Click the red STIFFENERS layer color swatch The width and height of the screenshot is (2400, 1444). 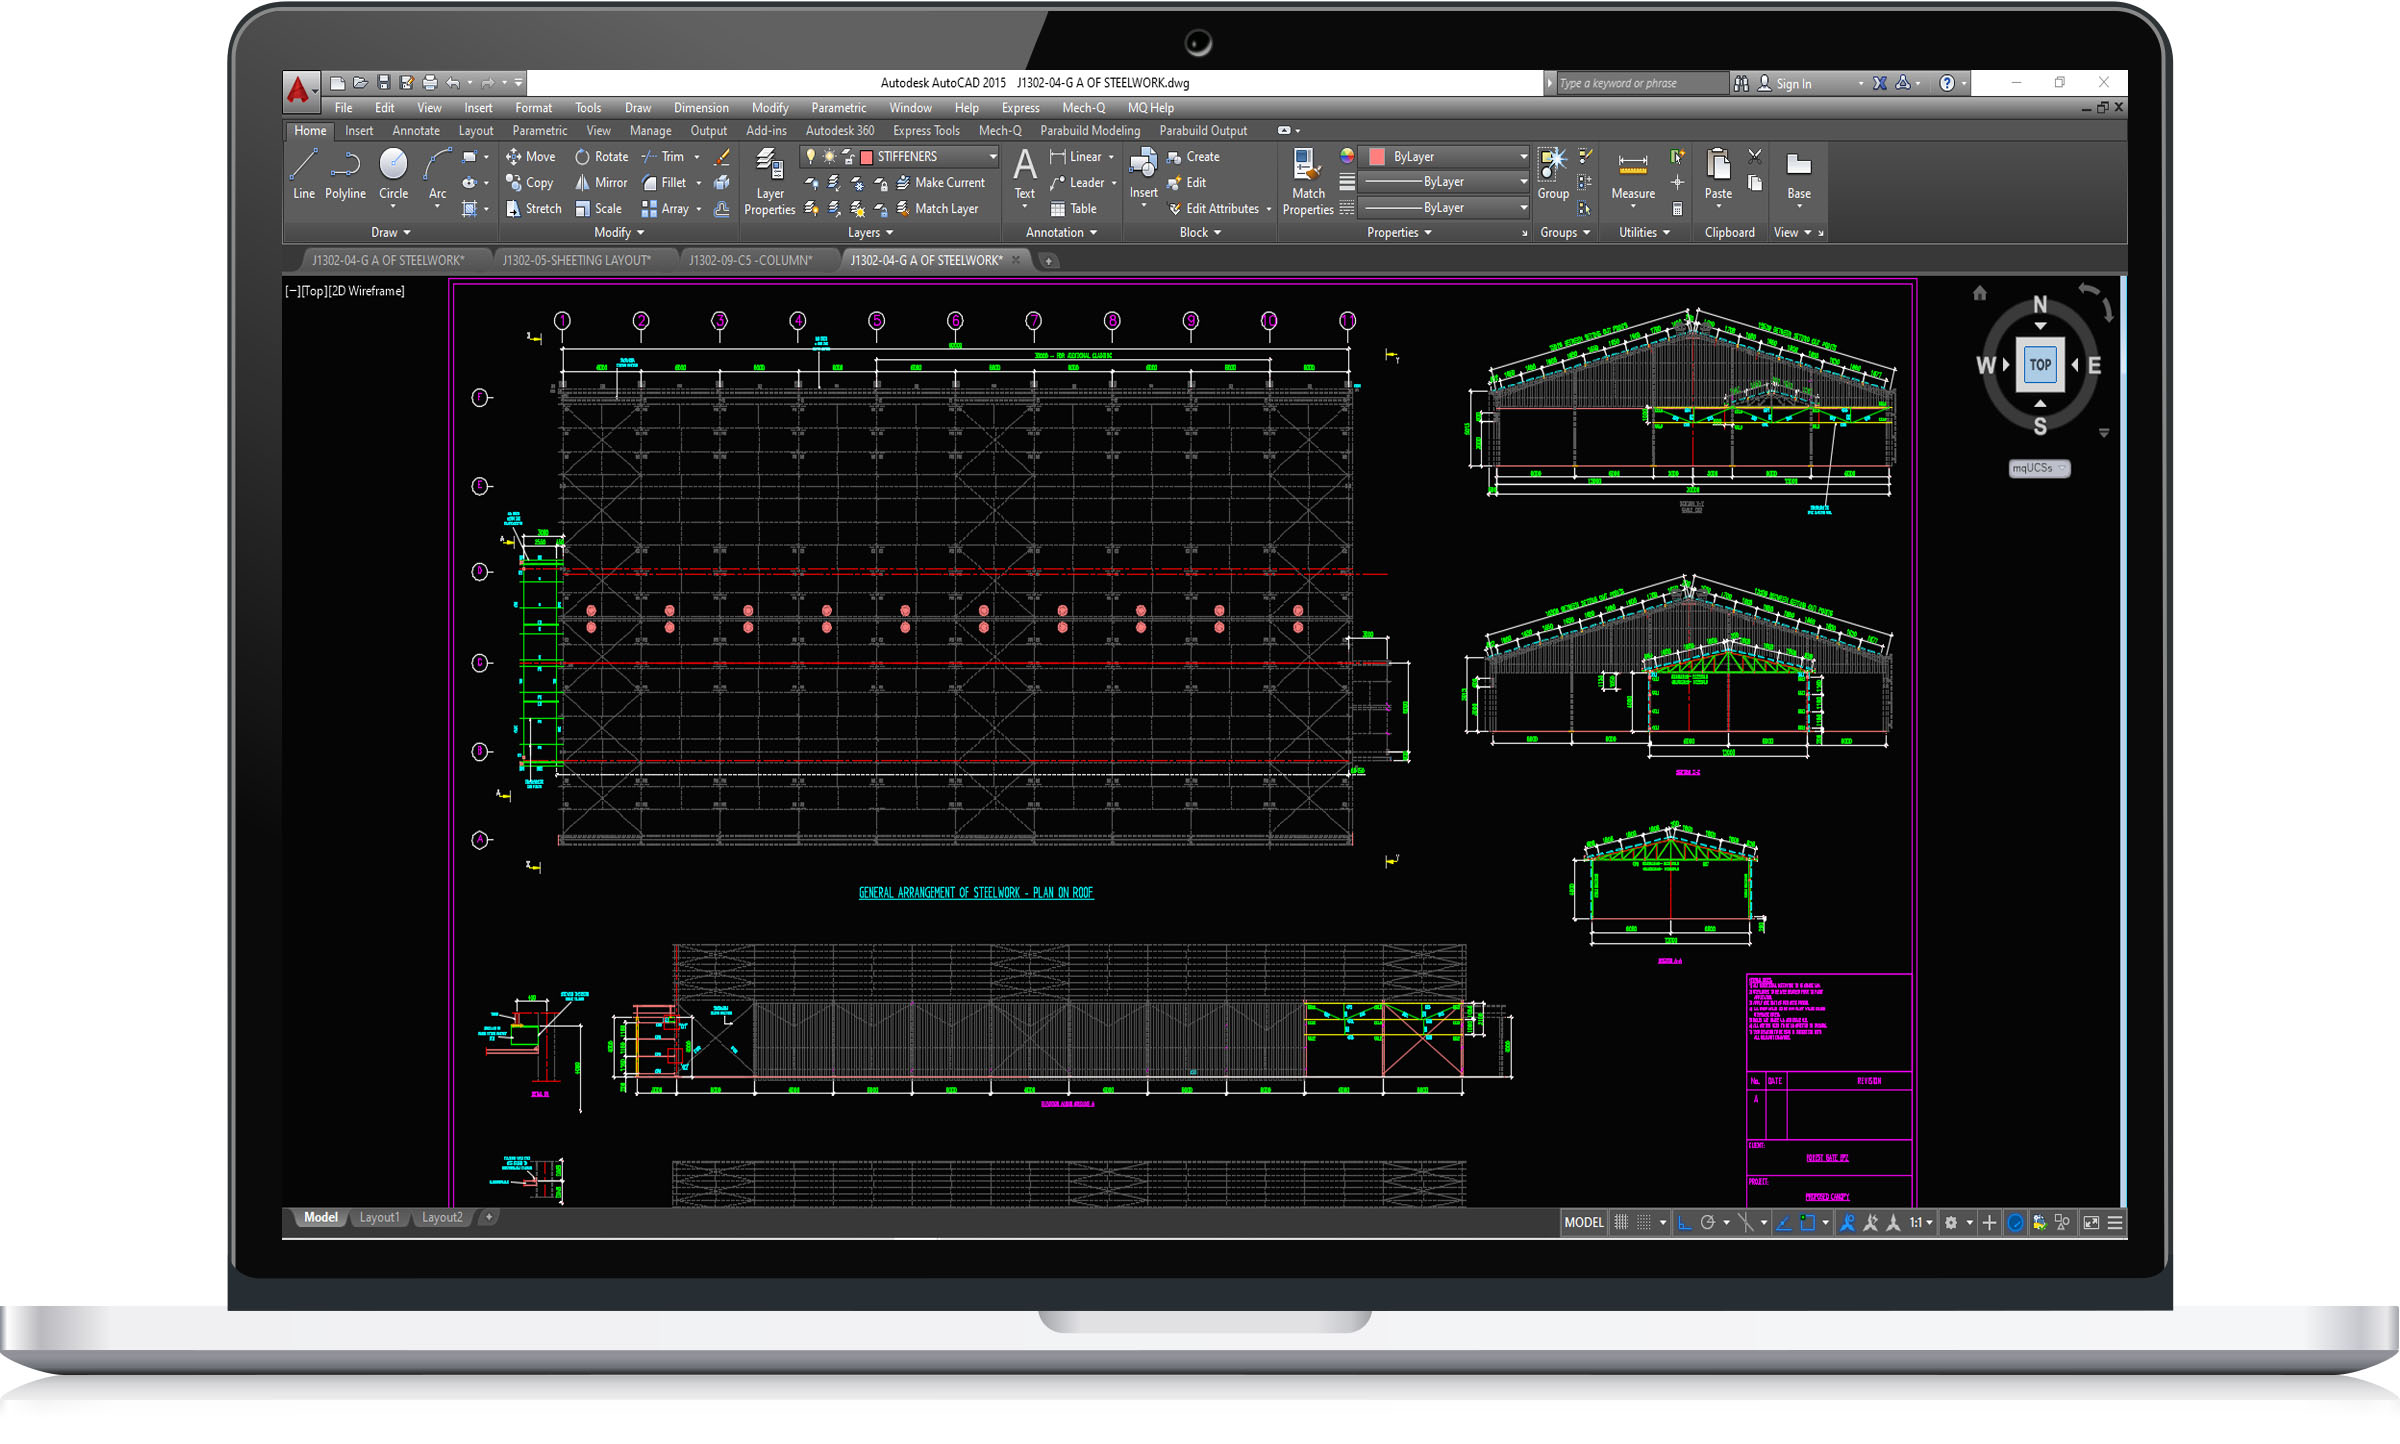[867, 157]
